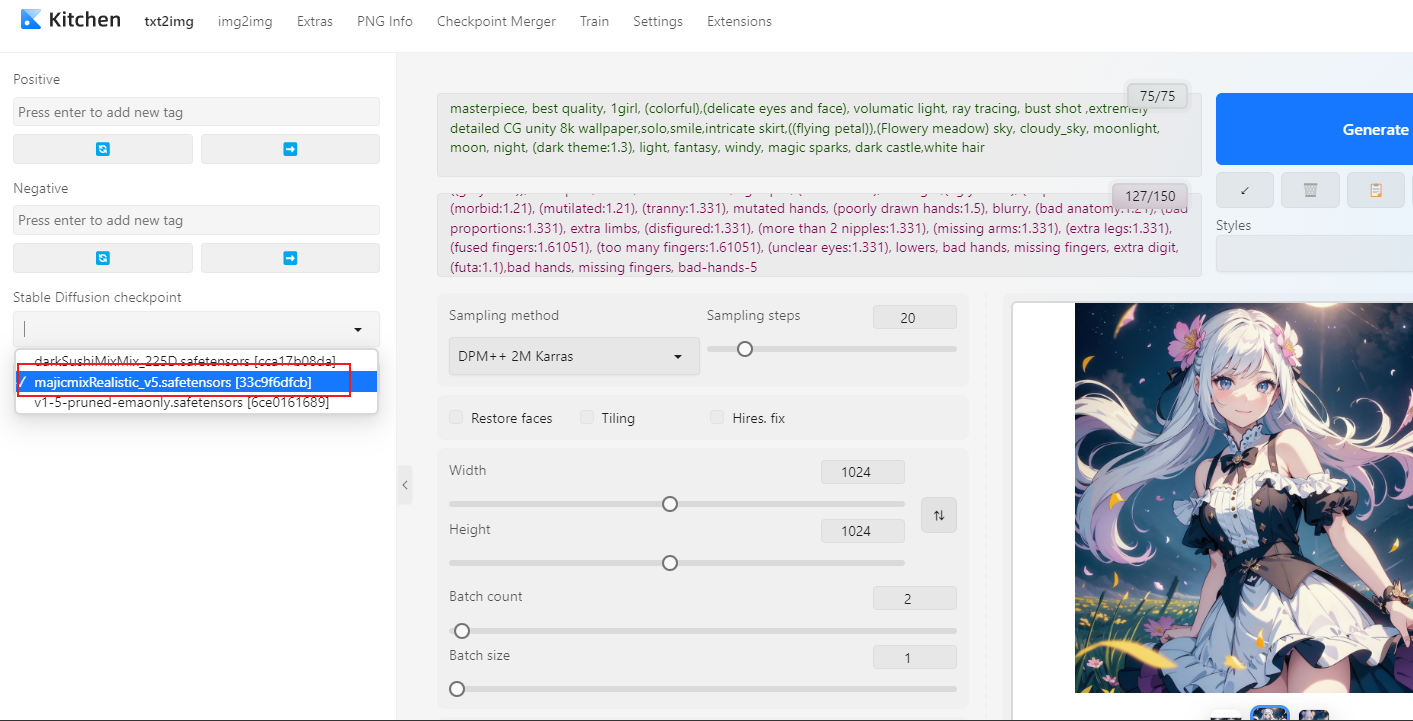Image resolution: width=1413 pixels, height=721 pixels.
Task: Open the Settings tab
Action: click(x=658, y=21)
